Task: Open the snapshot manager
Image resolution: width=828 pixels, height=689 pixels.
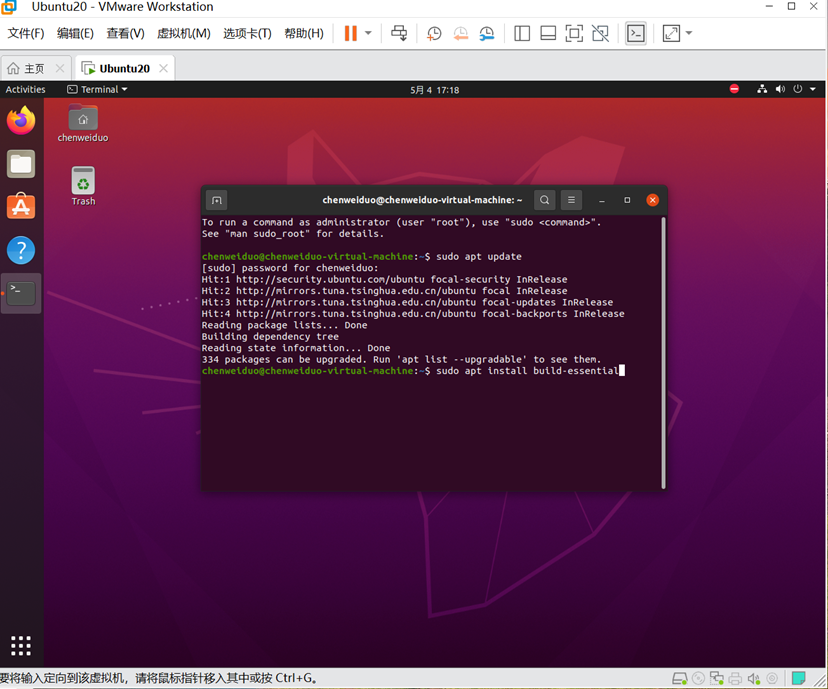Action: 486,34
